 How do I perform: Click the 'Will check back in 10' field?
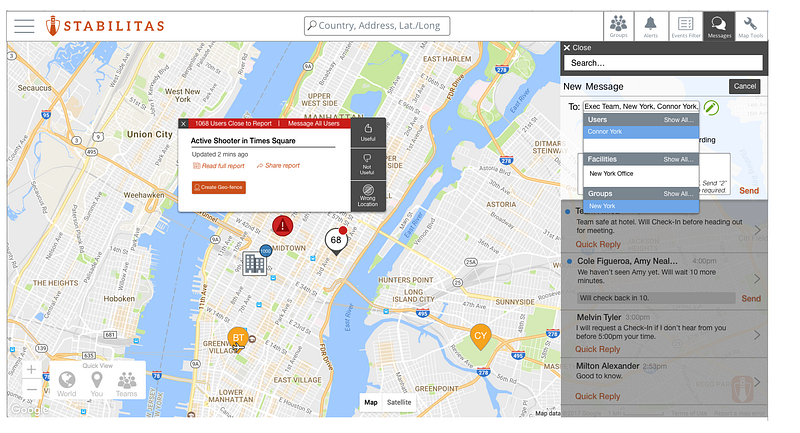(x=656, y=298)
